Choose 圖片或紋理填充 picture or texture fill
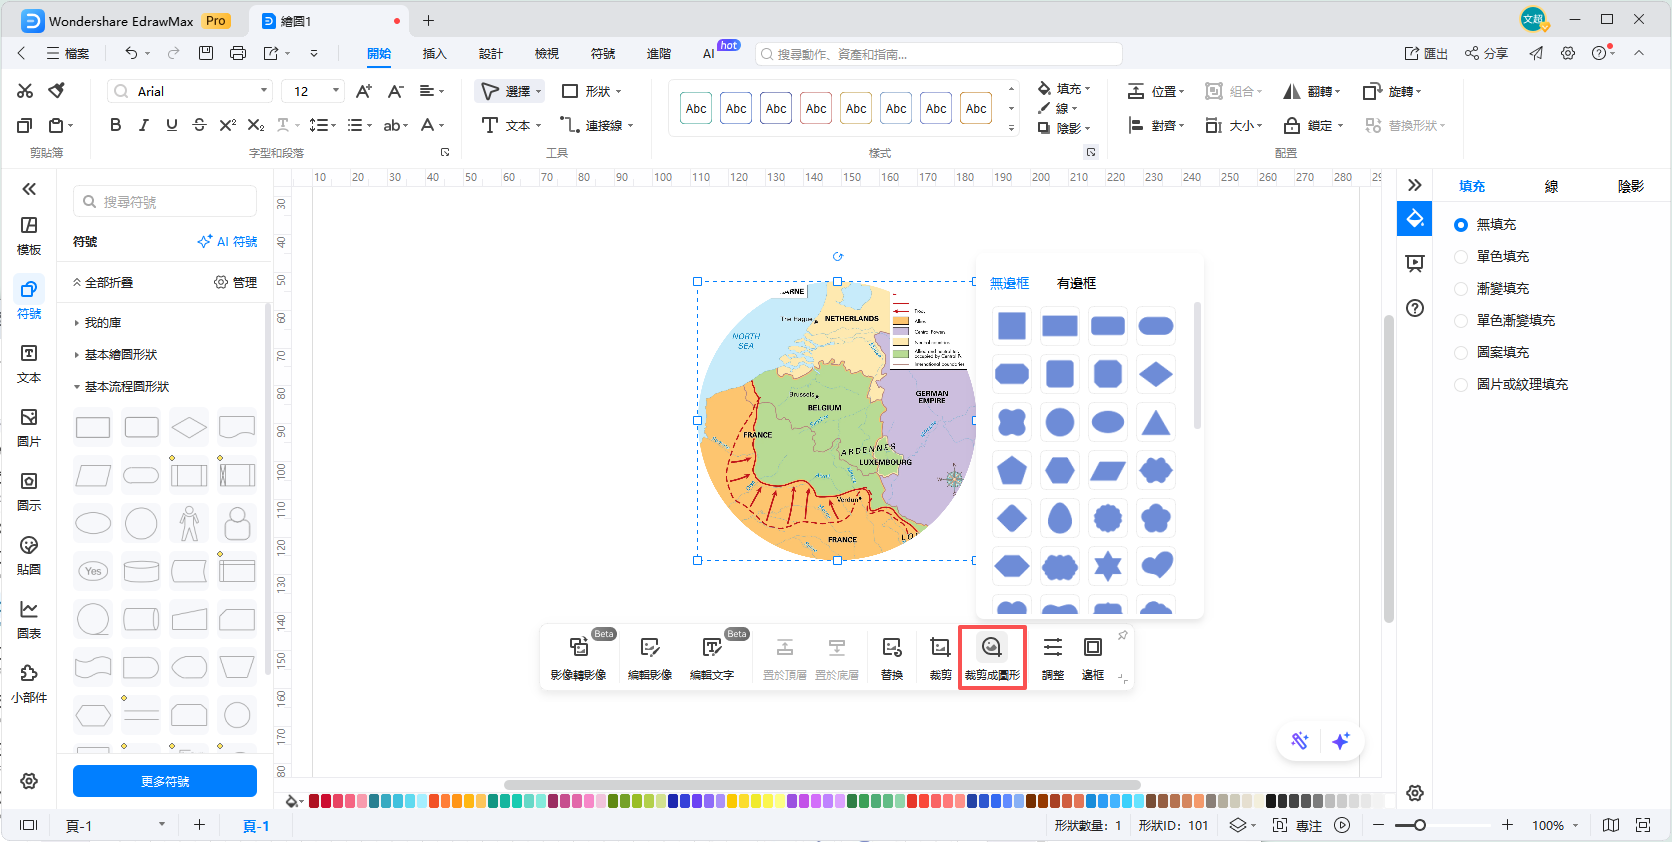The width and height of the screenshot is (1672, 842). tap(1461, 385)
